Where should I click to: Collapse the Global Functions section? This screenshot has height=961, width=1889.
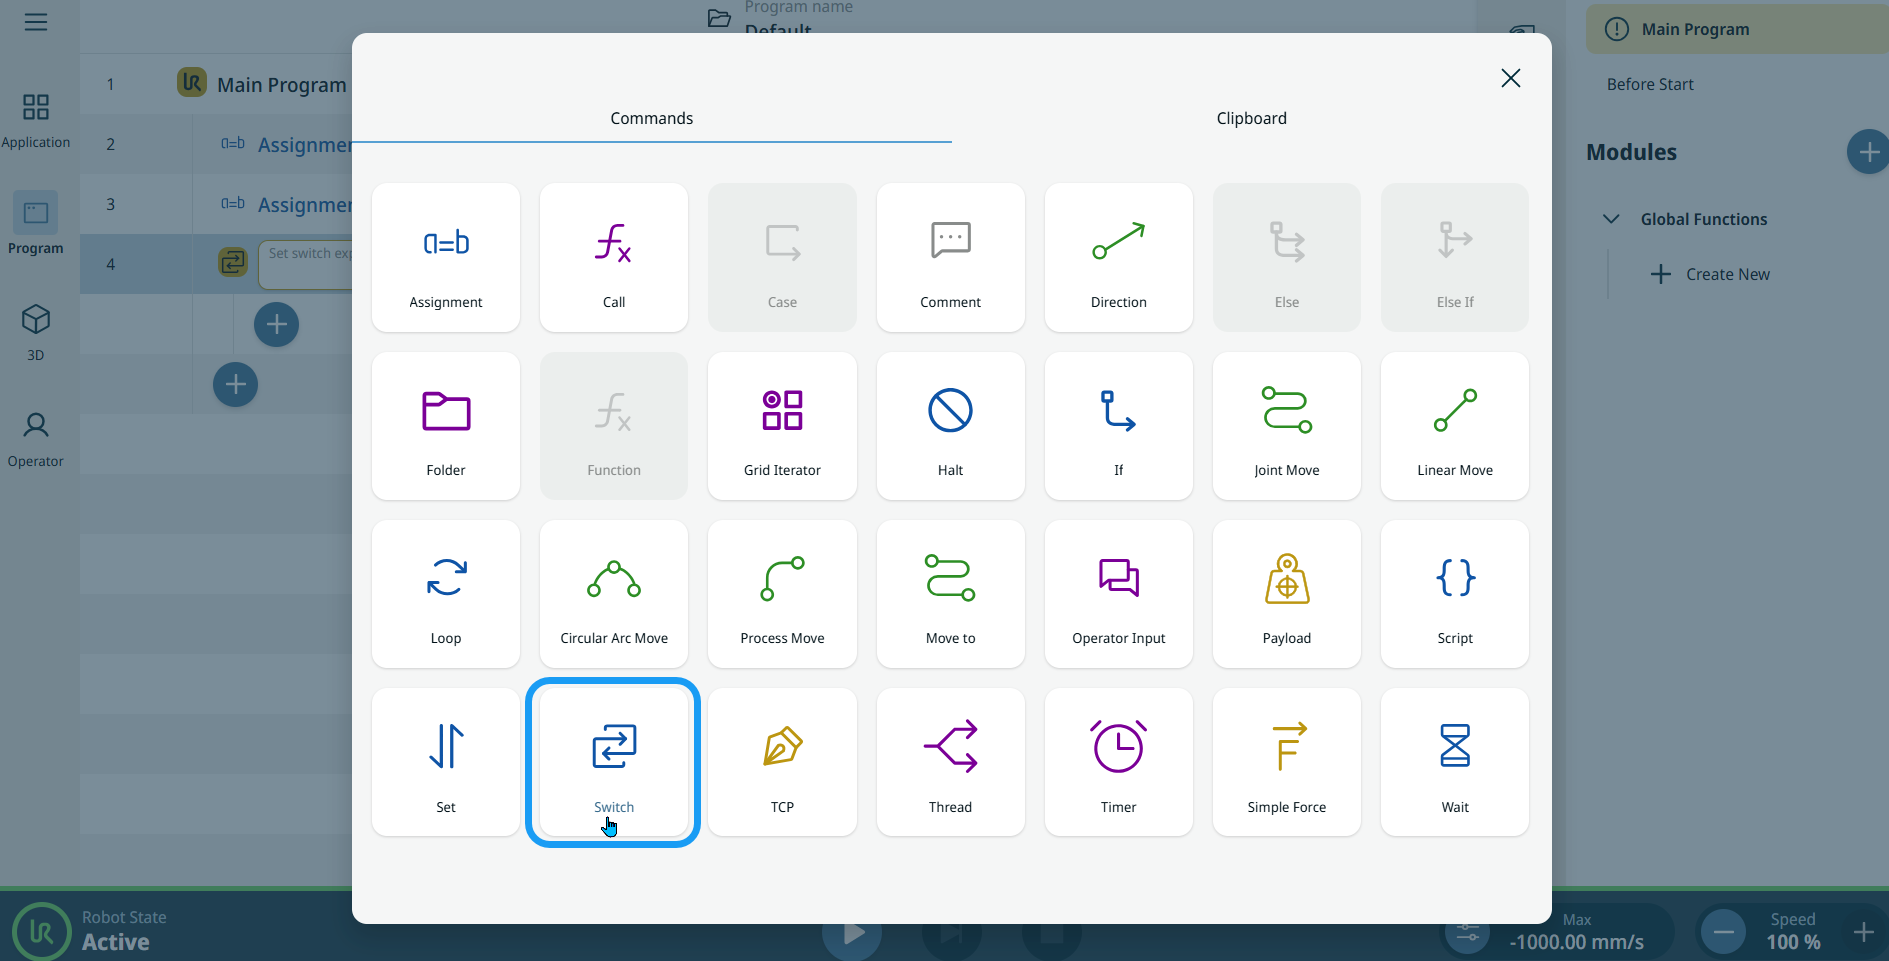[x=1611, y=219]
